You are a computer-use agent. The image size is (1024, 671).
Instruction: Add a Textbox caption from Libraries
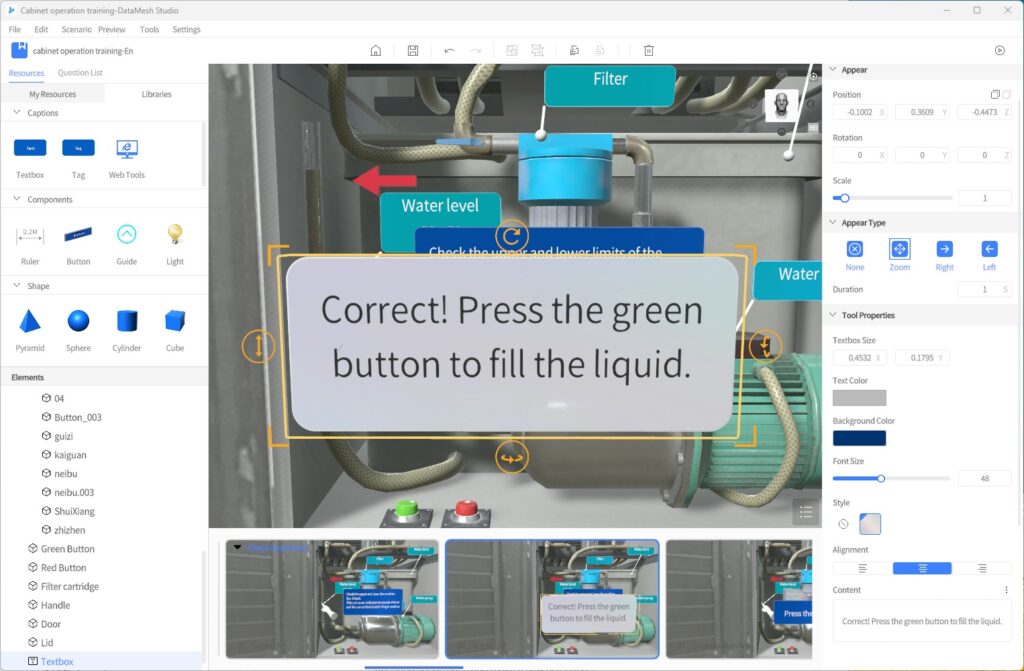coord(30,149)
